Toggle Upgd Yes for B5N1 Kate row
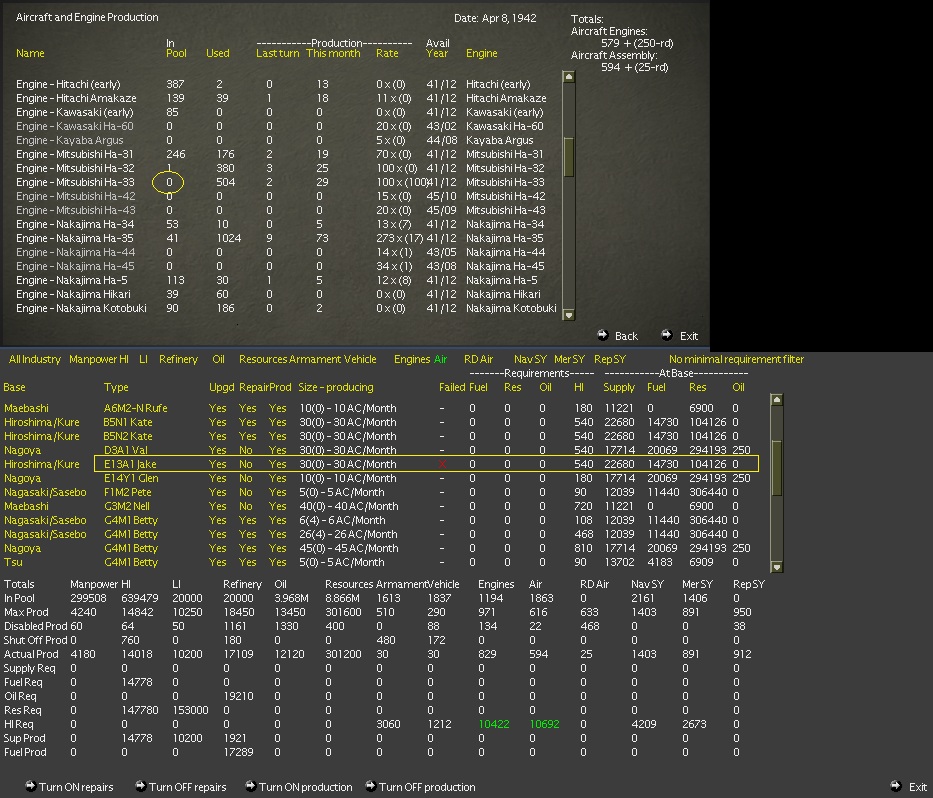Image resolution: width=933 pixels, height=798 pixels. 217,423
